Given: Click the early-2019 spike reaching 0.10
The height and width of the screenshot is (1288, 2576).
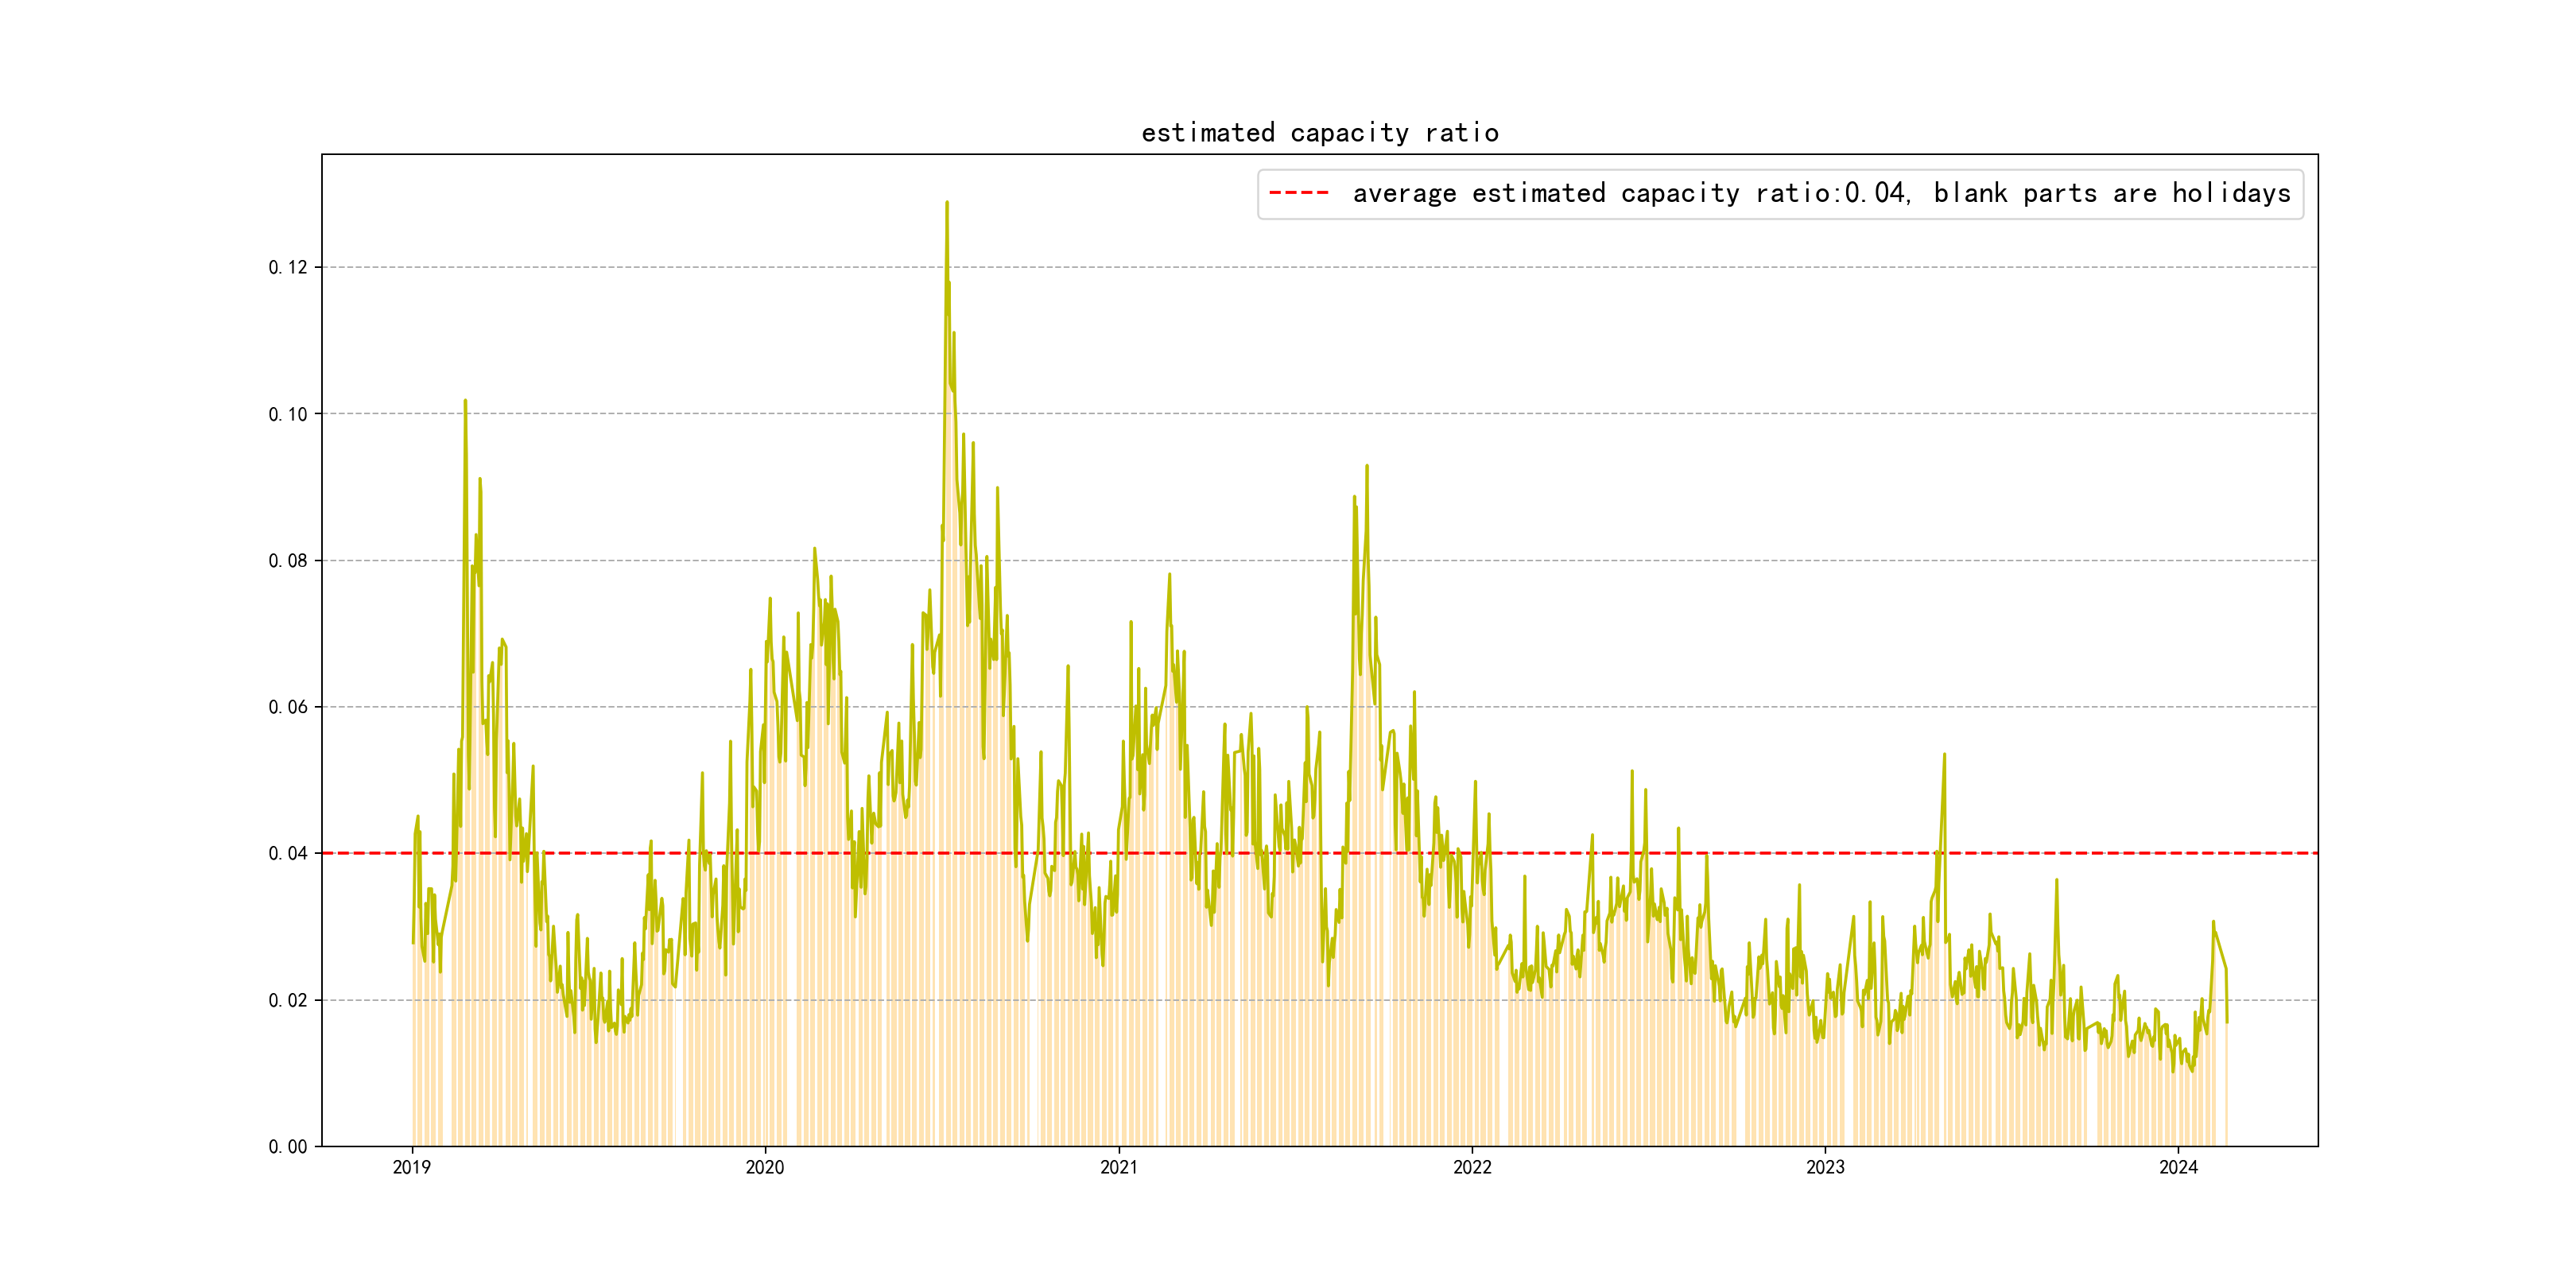Looking at the screenshot, I should coord(465,402).
